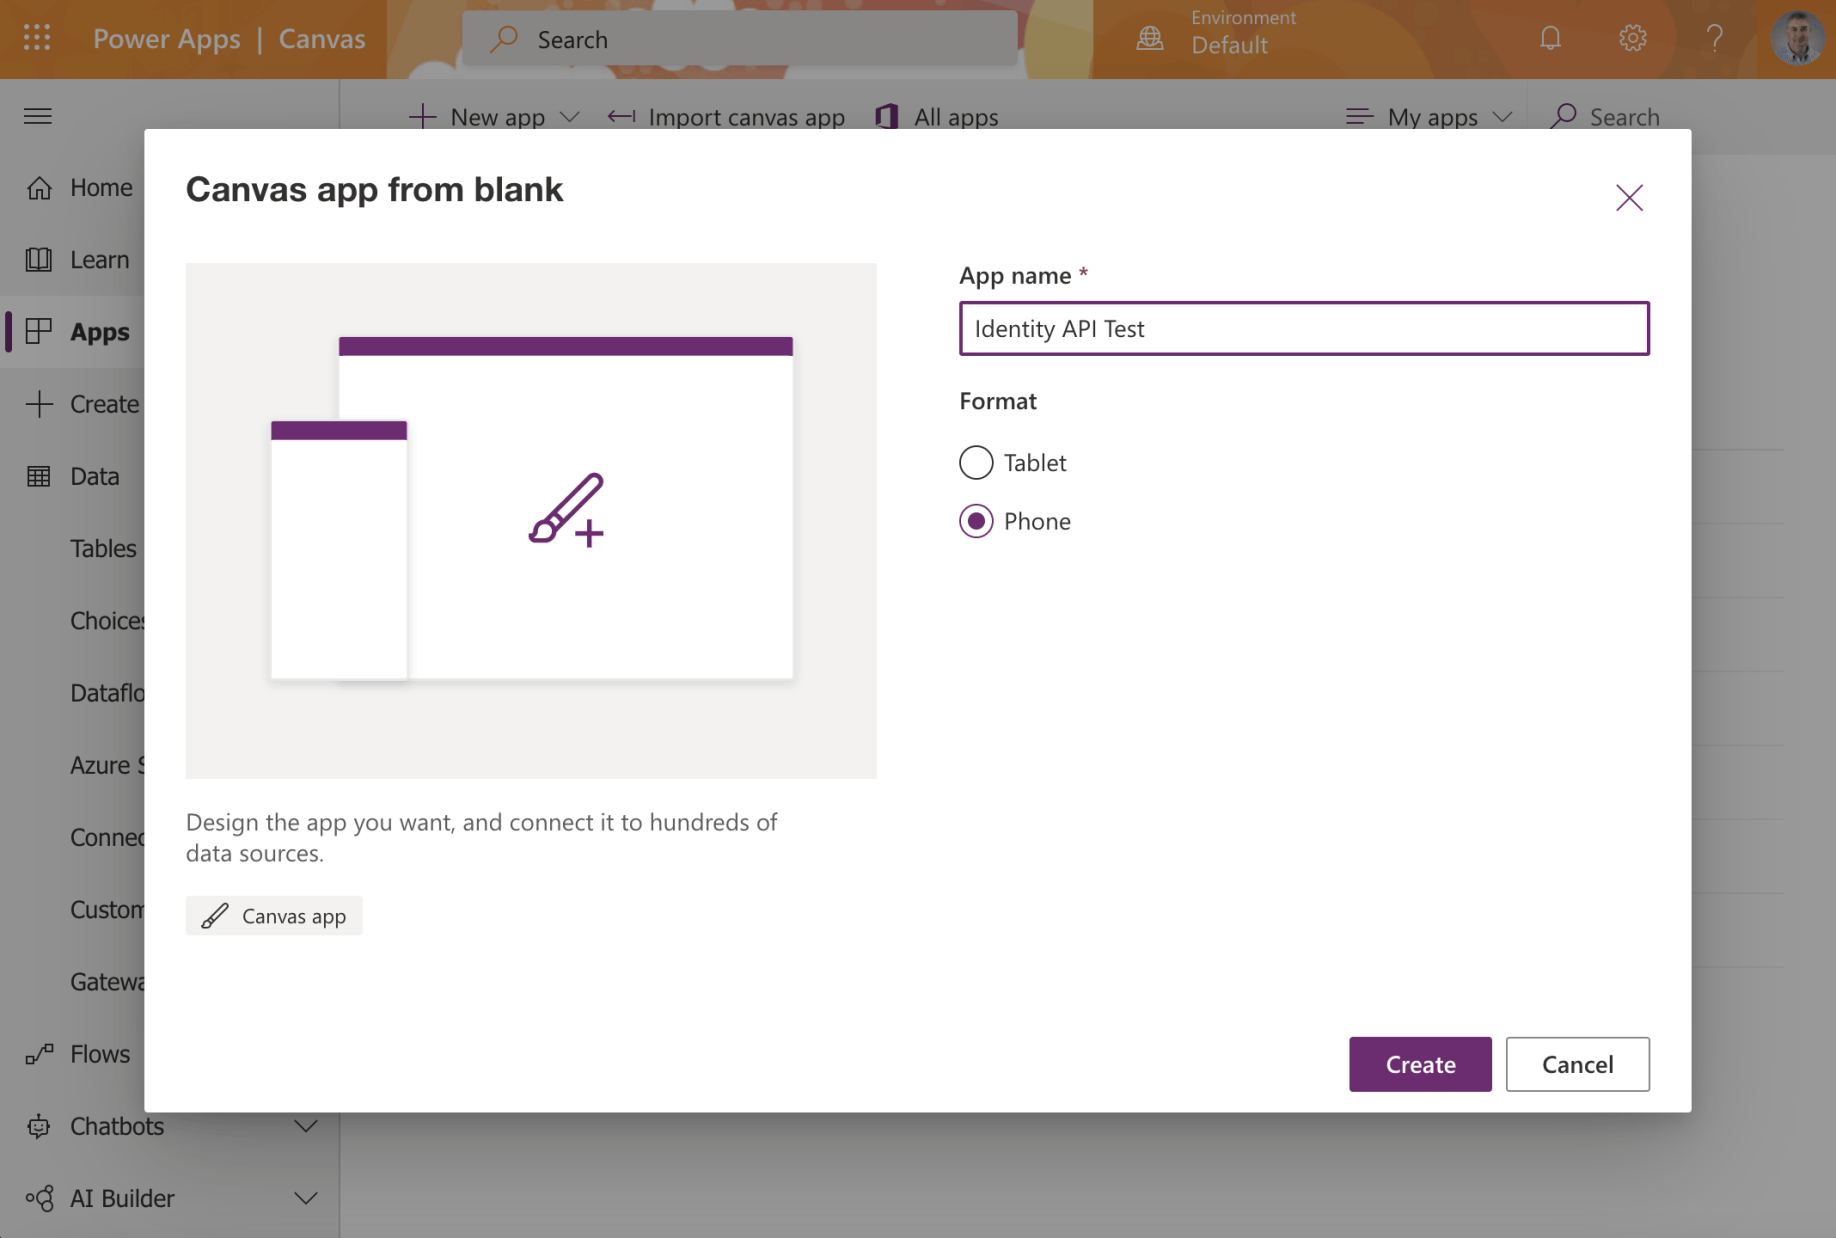The height and width of the screenshot is (1238, 1836).
Task: Click the Create button in the dialog
Action: coord(1420,1064)
